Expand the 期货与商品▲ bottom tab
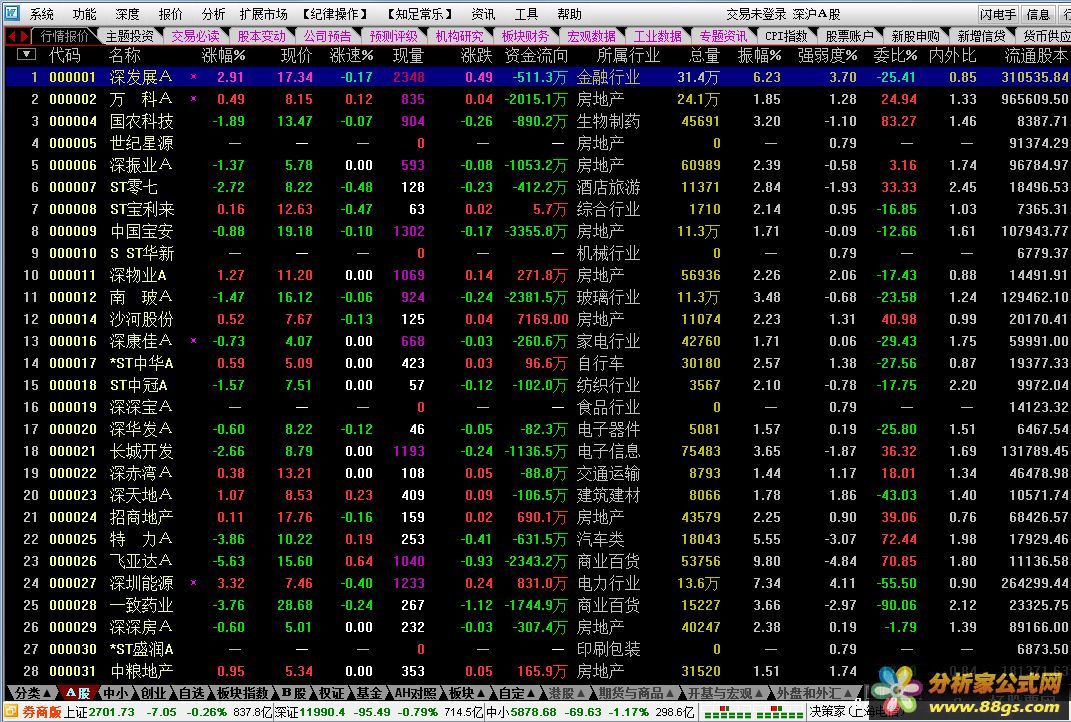 pos(636,693)
